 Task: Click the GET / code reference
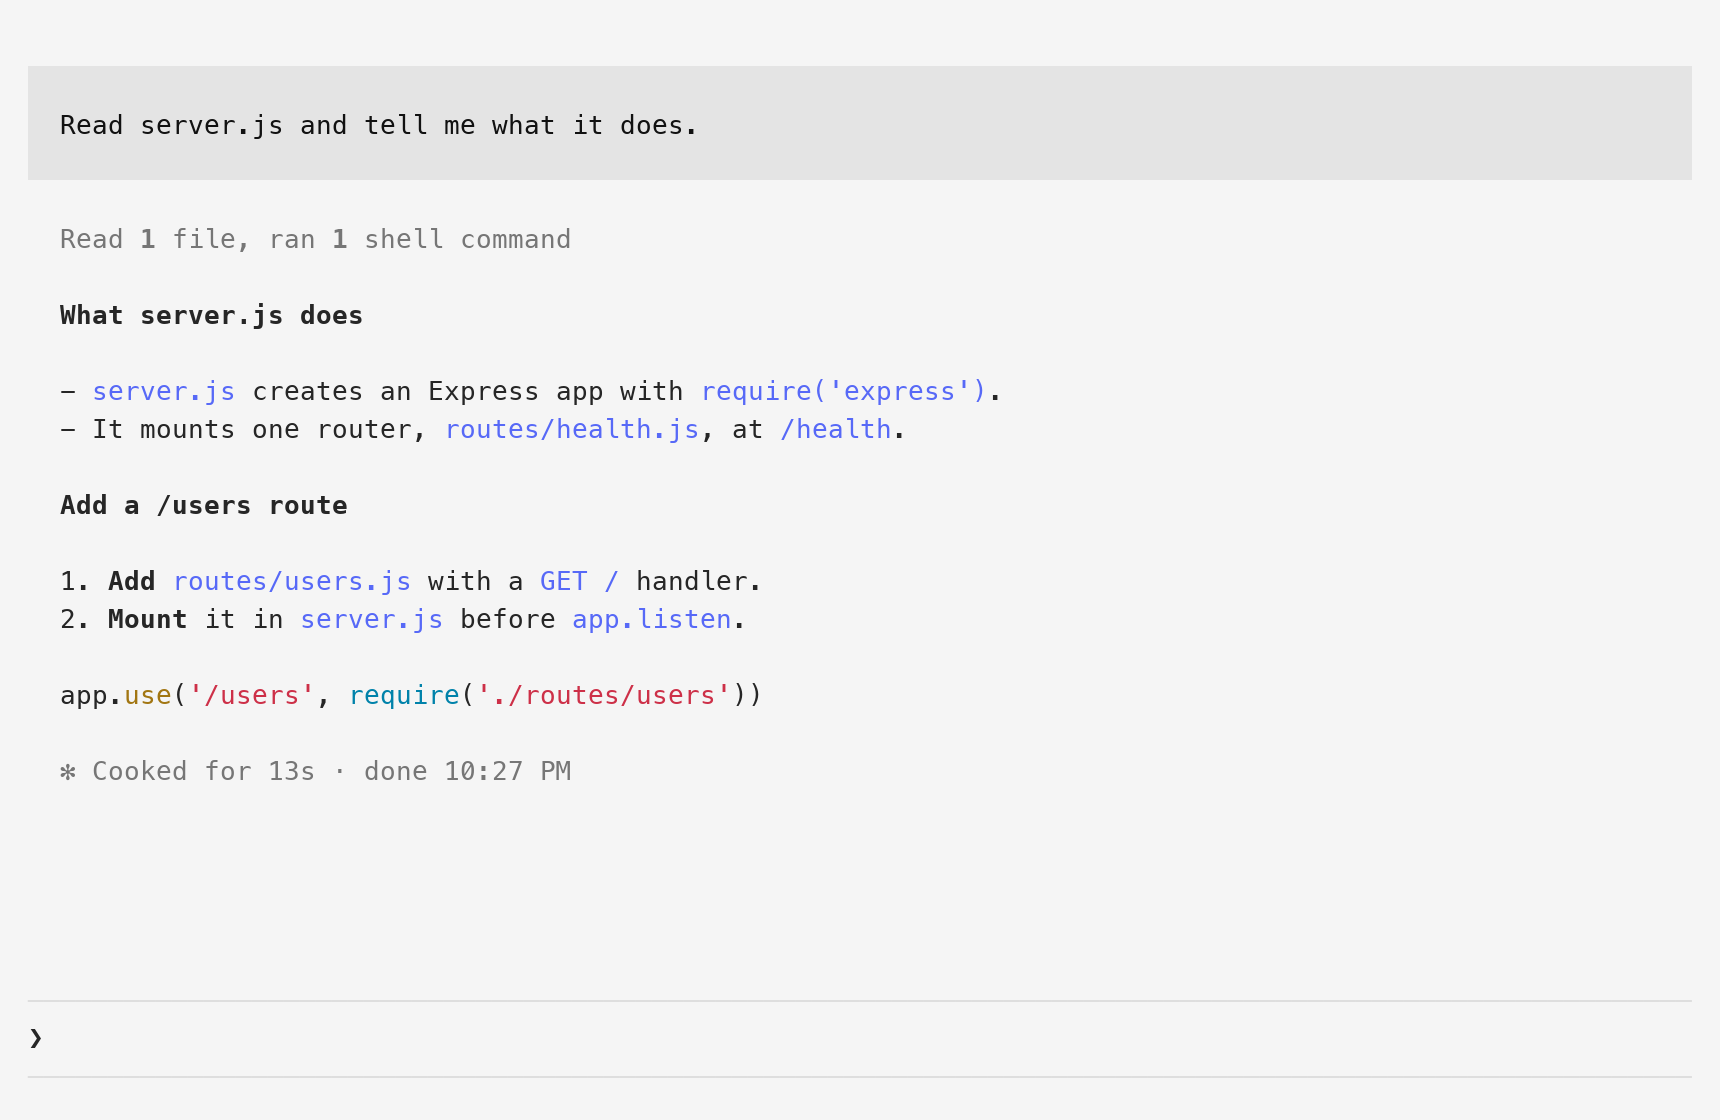pyautogui.click(x=580, y=582)
